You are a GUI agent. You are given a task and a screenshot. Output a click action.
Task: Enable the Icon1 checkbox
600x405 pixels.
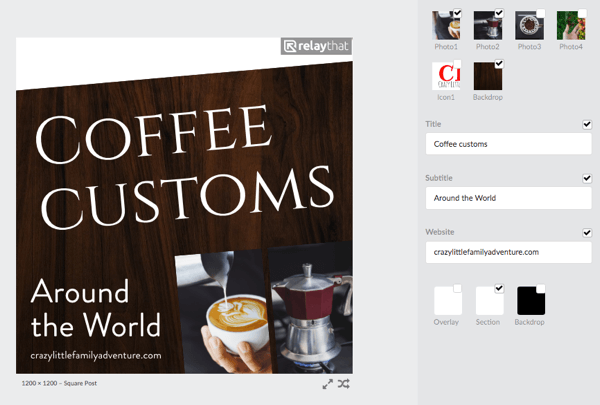pyautogui.click(x=457, y=64)
